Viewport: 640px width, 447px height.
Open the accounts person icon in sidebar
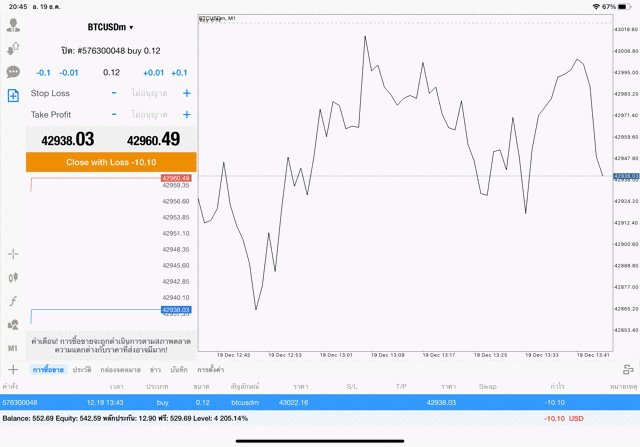coord(14,25)
